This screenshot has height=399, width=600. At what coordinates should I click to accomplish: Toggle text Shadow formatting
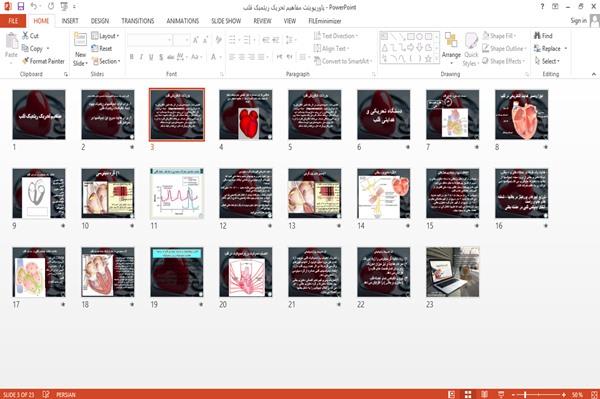(161, 57)
